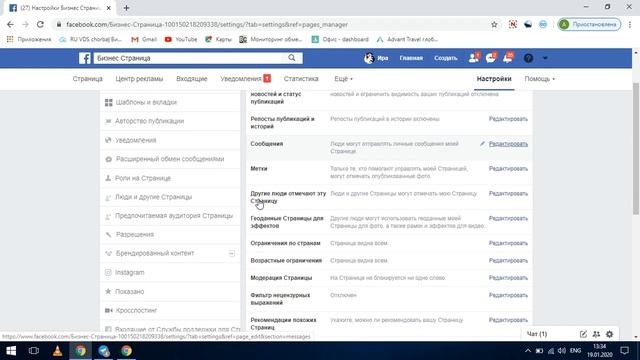Expand the Ещё dropdown menu
Screen dimensions: 640x360
(343, 79)
